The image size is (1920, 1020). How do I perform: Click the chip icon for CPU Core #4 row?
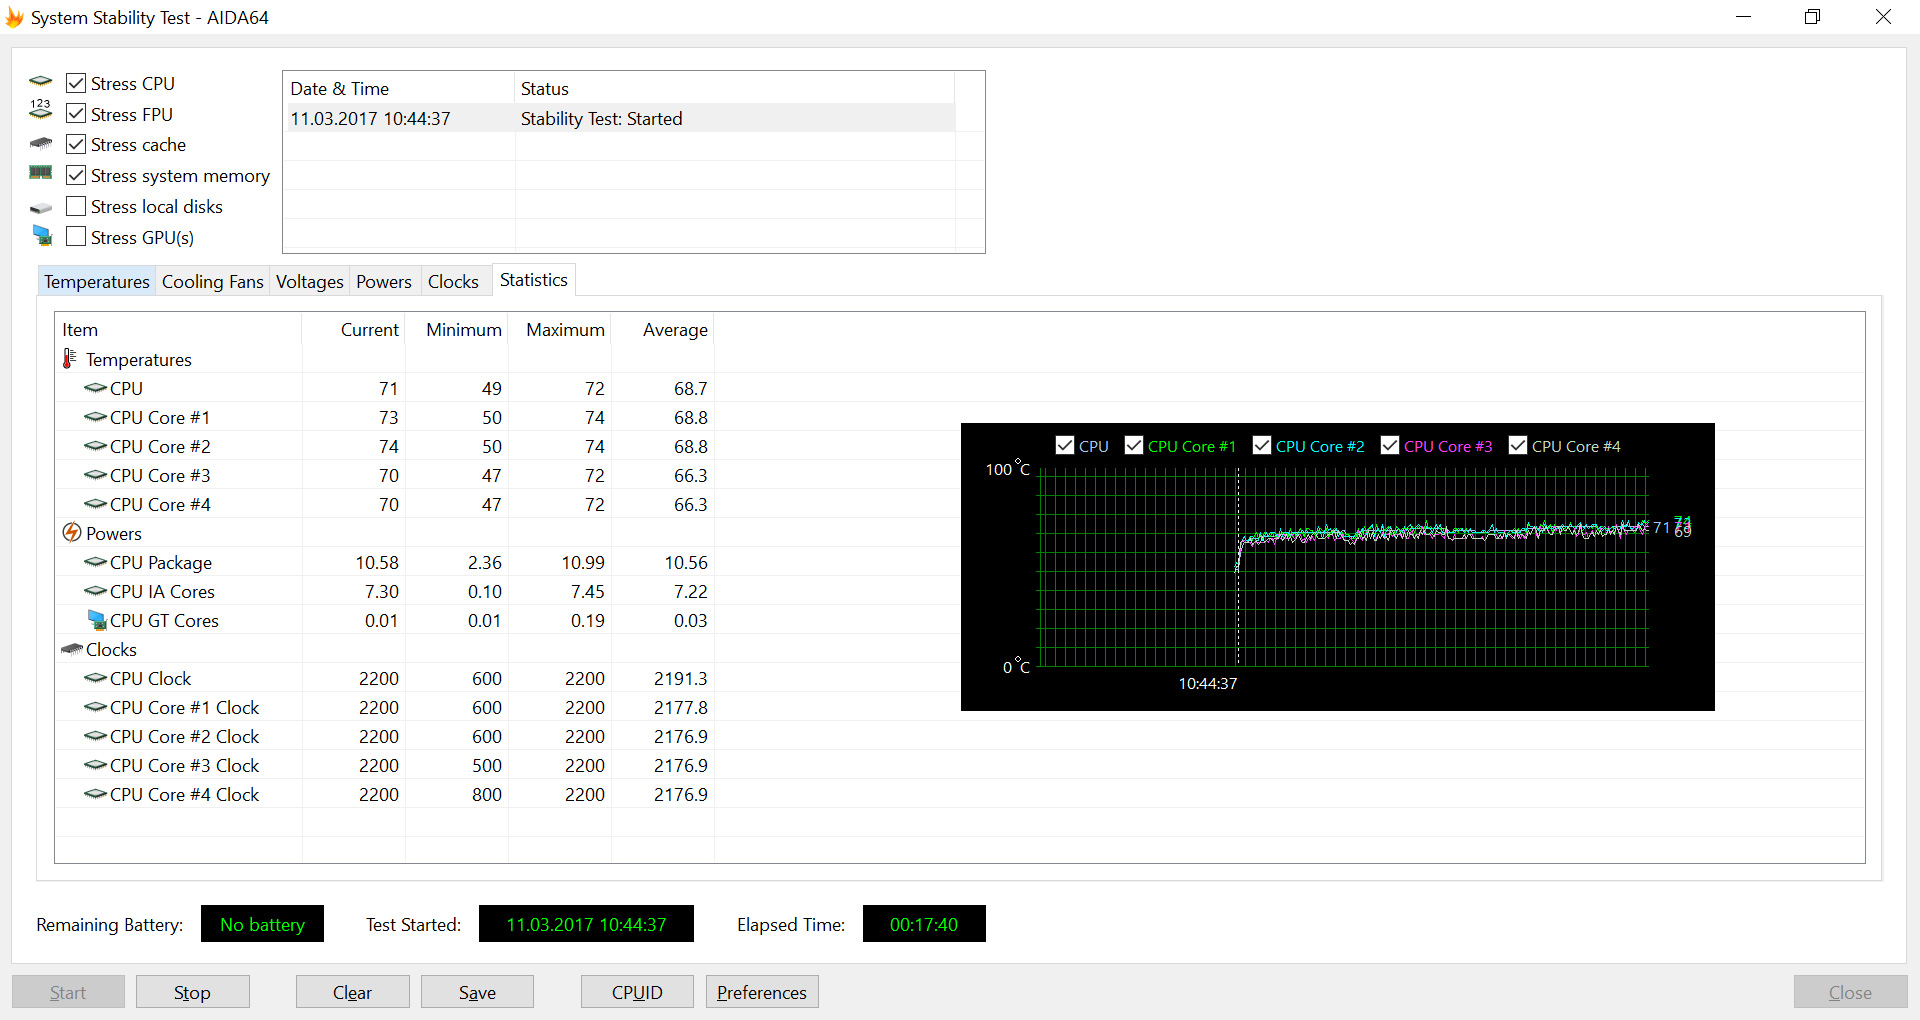pyautogui.click(x=95, y=504)
